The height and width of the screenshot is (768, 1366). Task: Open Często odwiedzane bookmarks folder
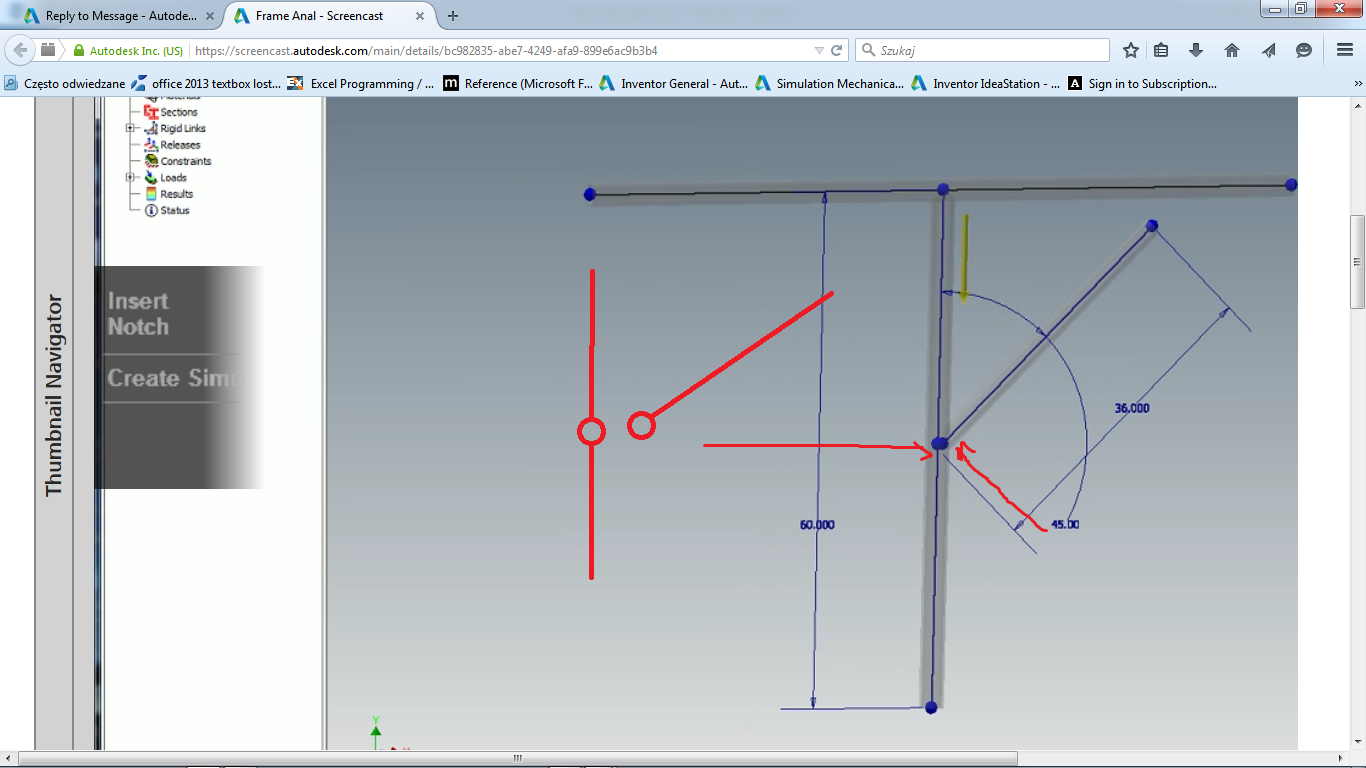65,84
